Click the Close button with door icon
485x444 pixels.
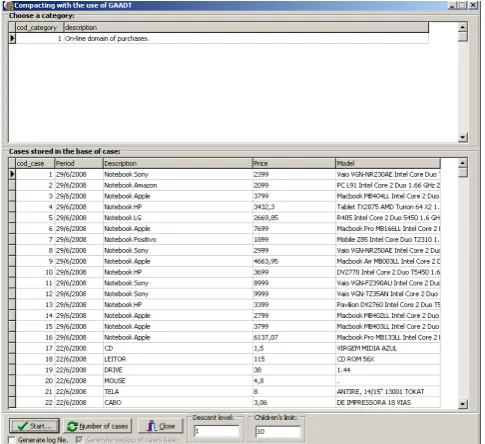click(161, 426)
